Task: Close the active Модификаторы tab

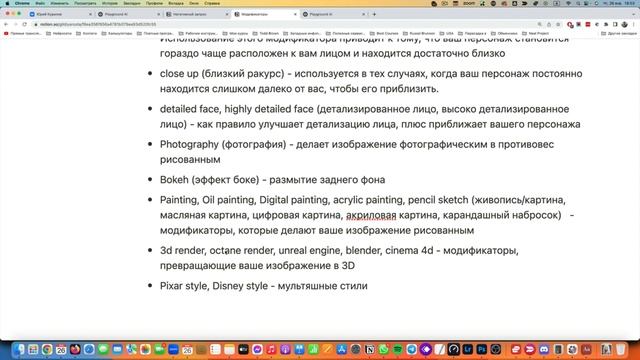Action: (295, 14)
